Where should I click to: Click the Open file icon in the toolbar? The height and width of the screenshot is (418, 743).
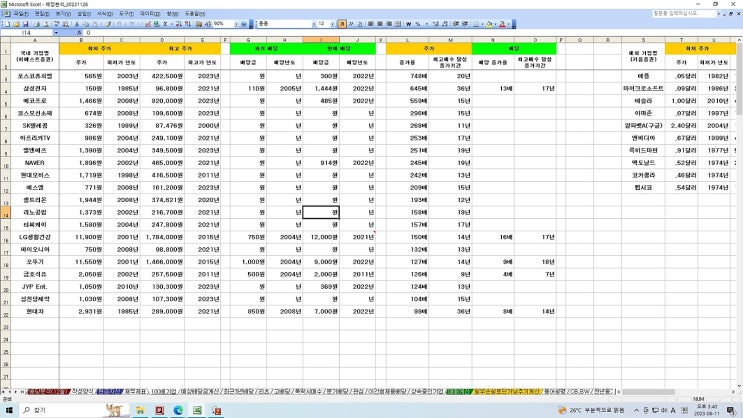point(16,24)
